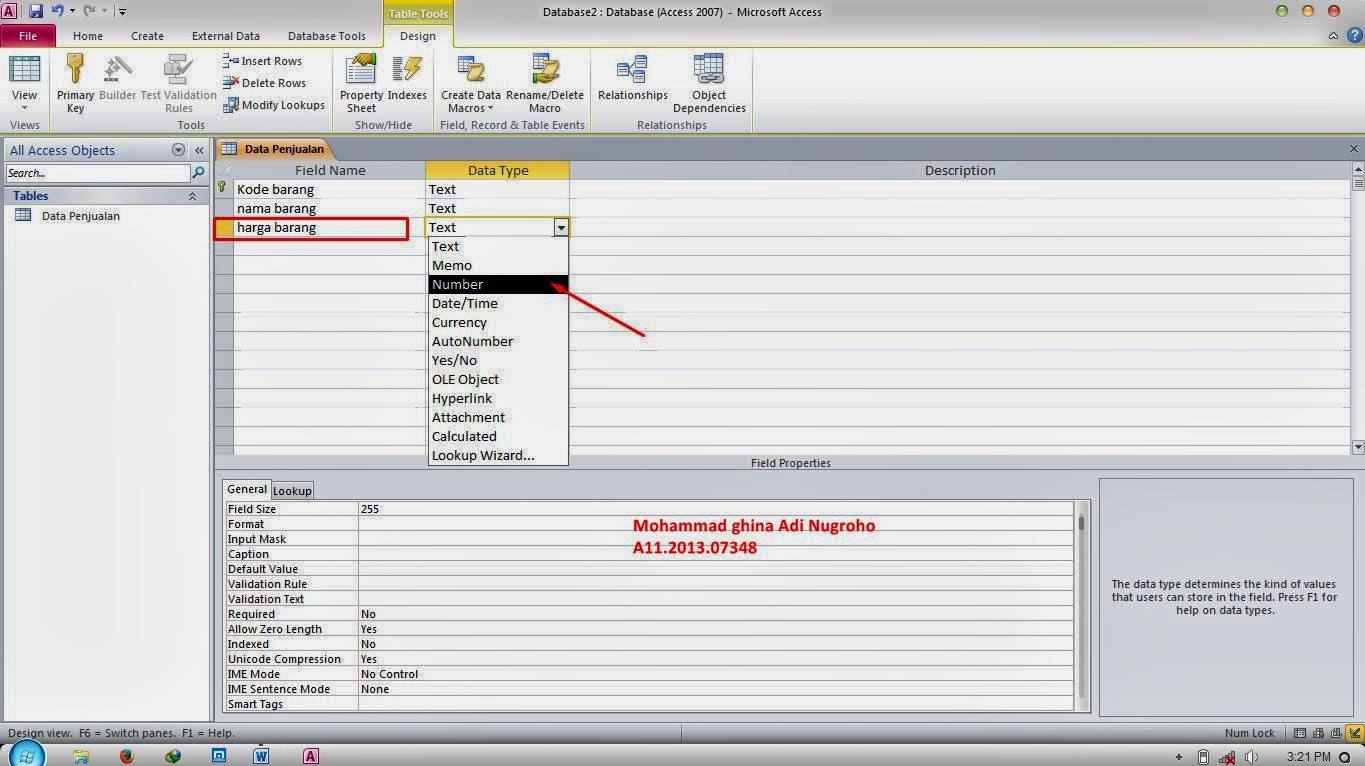Set the Primary Key using the key icon
Image resolution: width=1365 pixels, height=766 pixels.
pyautogui.click(x=75, y=84)
